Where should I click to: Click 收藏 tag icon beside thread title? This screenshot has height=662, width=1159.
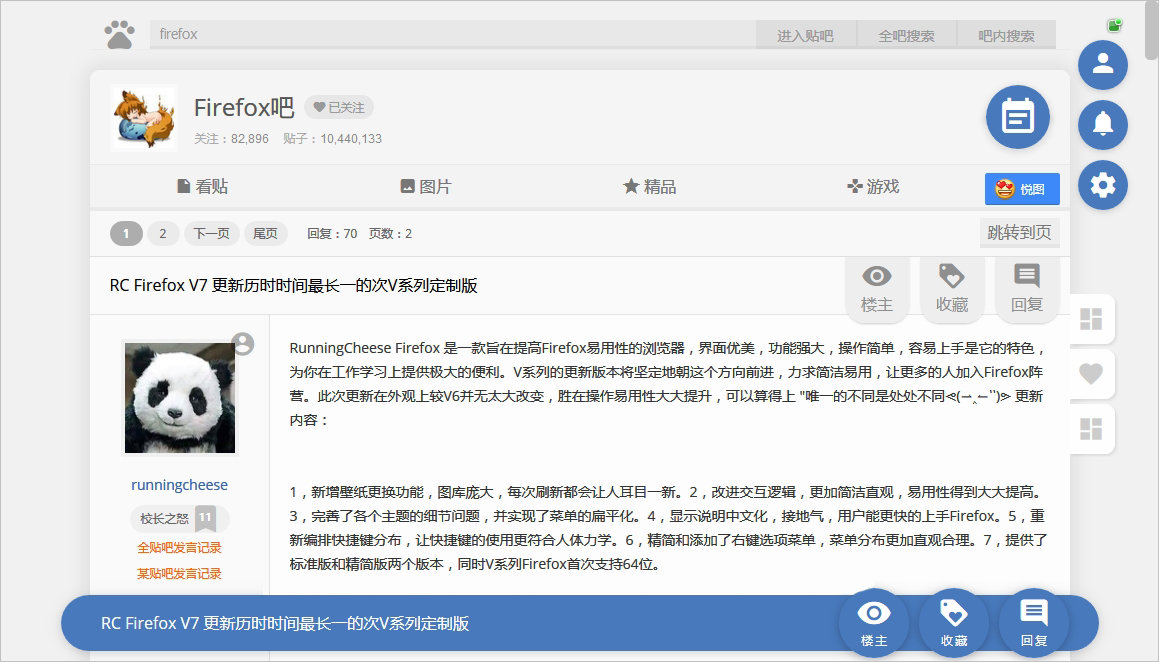coord(952,288)
